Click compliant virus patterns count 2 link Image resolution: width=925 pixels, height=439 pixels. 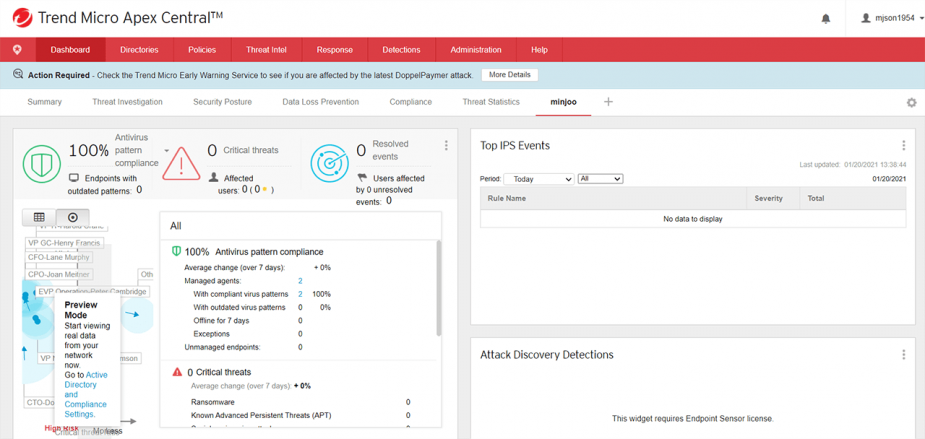tap(300, 294)
